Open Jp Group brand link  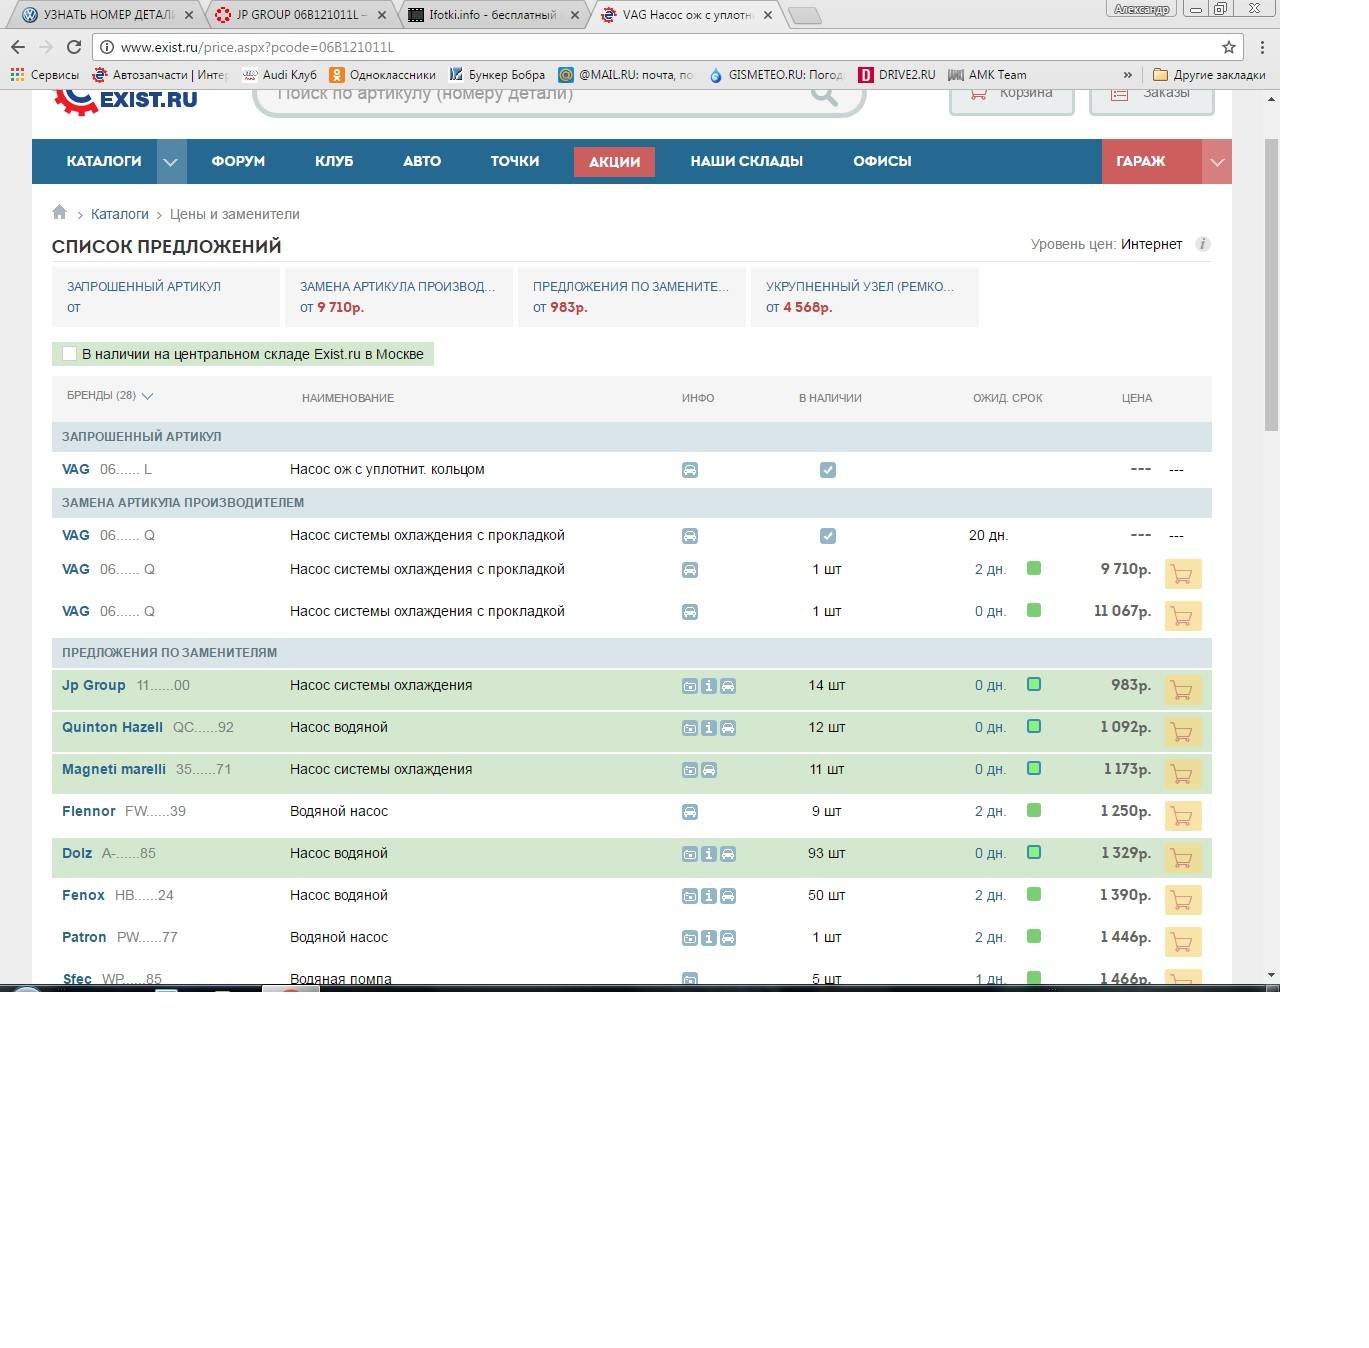tap(94, 685)
